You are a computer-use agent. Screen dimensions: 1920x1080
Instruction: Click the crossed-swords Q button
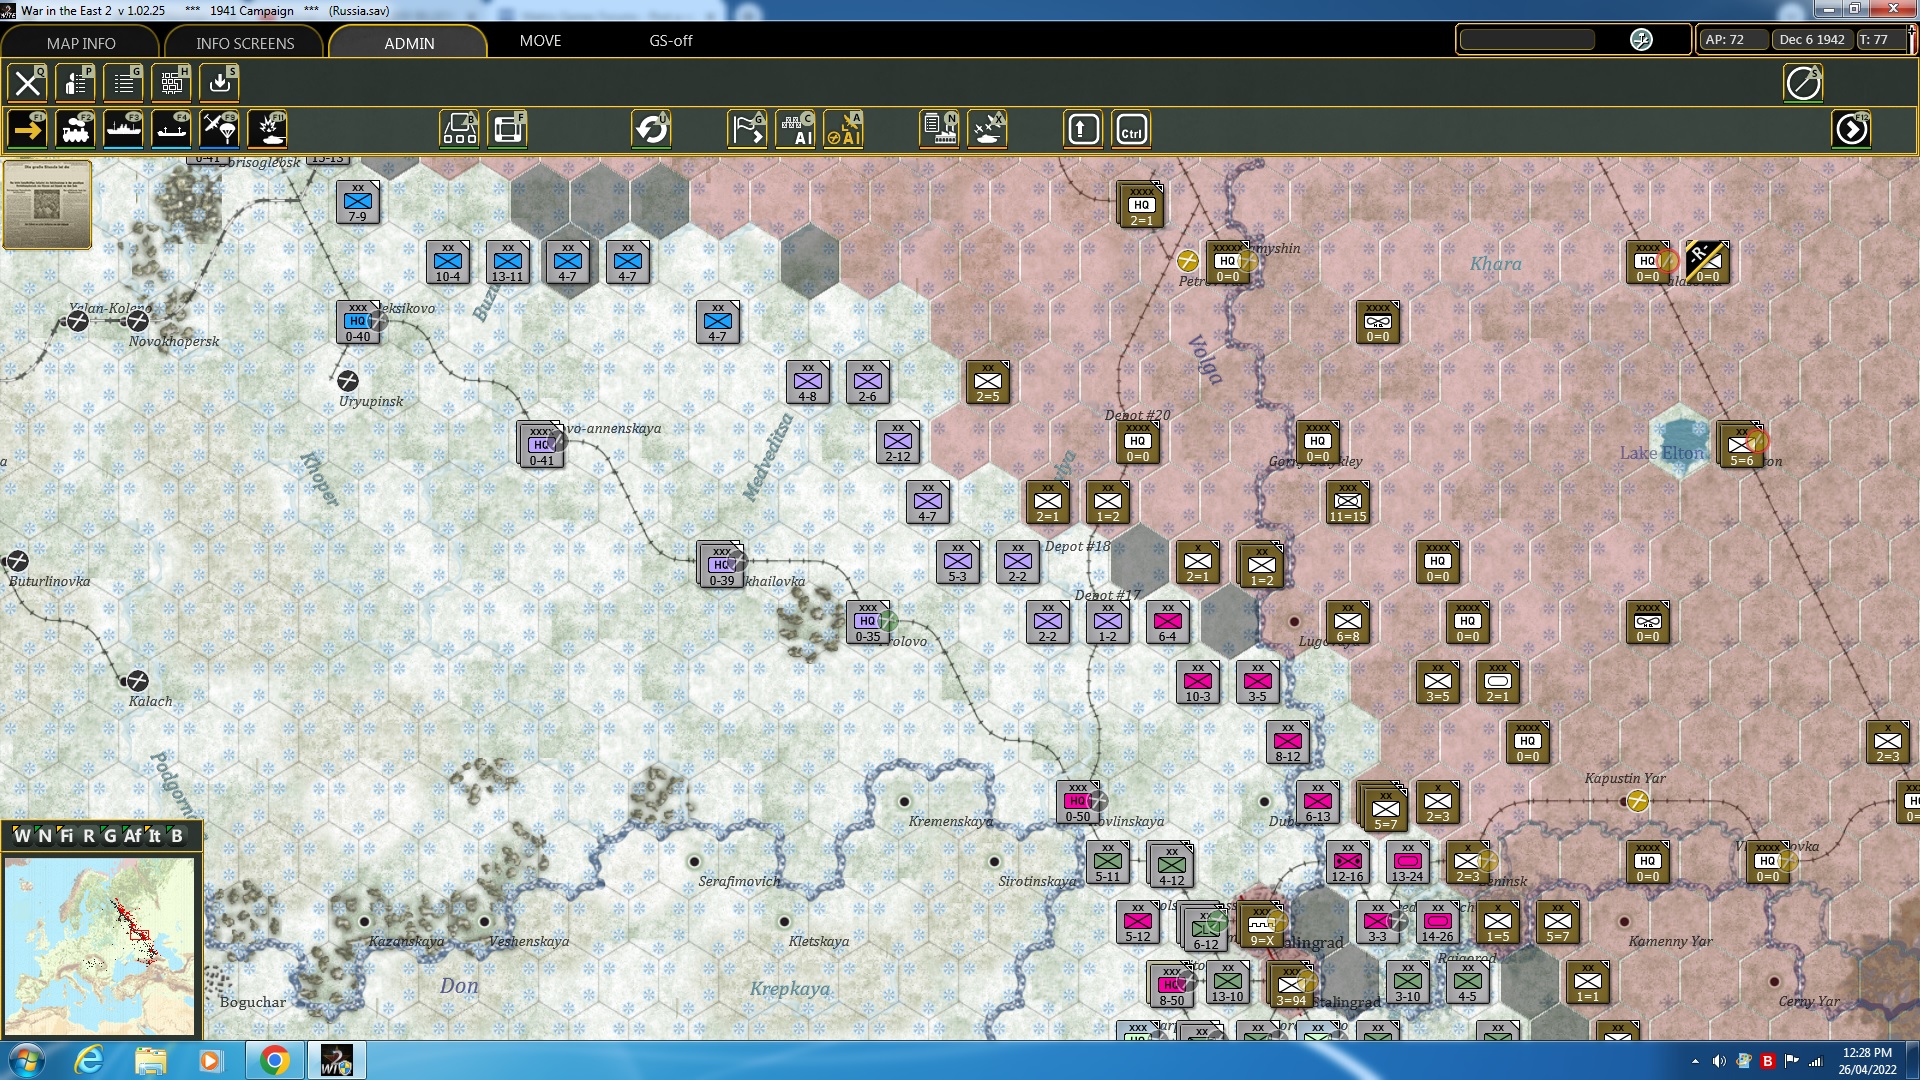click(28, 83)
